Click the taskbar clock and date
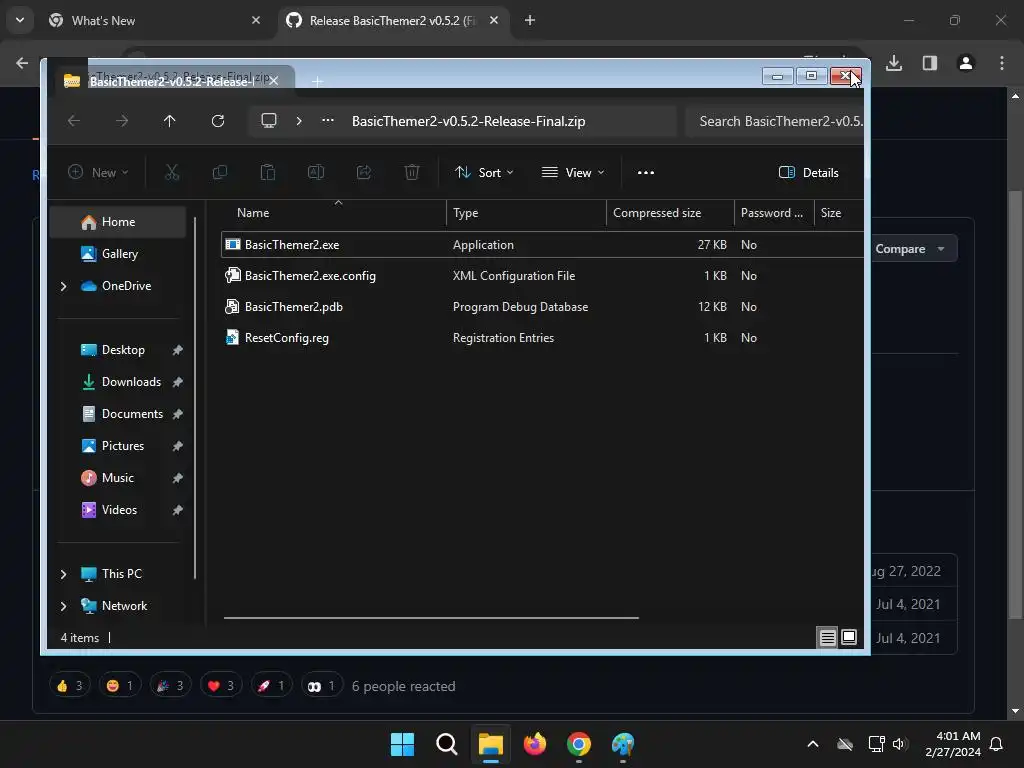 pos(953,744)
